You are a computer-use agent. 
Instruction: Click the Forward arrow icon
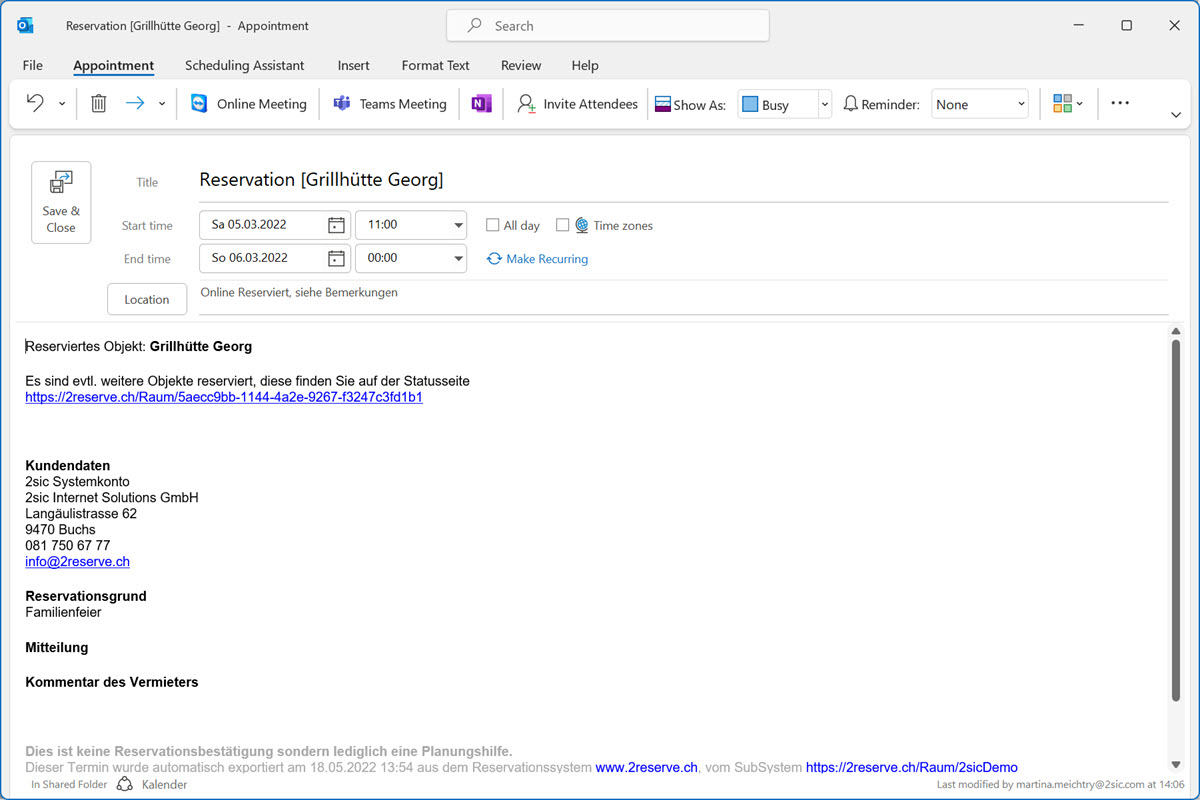[135, 103]
